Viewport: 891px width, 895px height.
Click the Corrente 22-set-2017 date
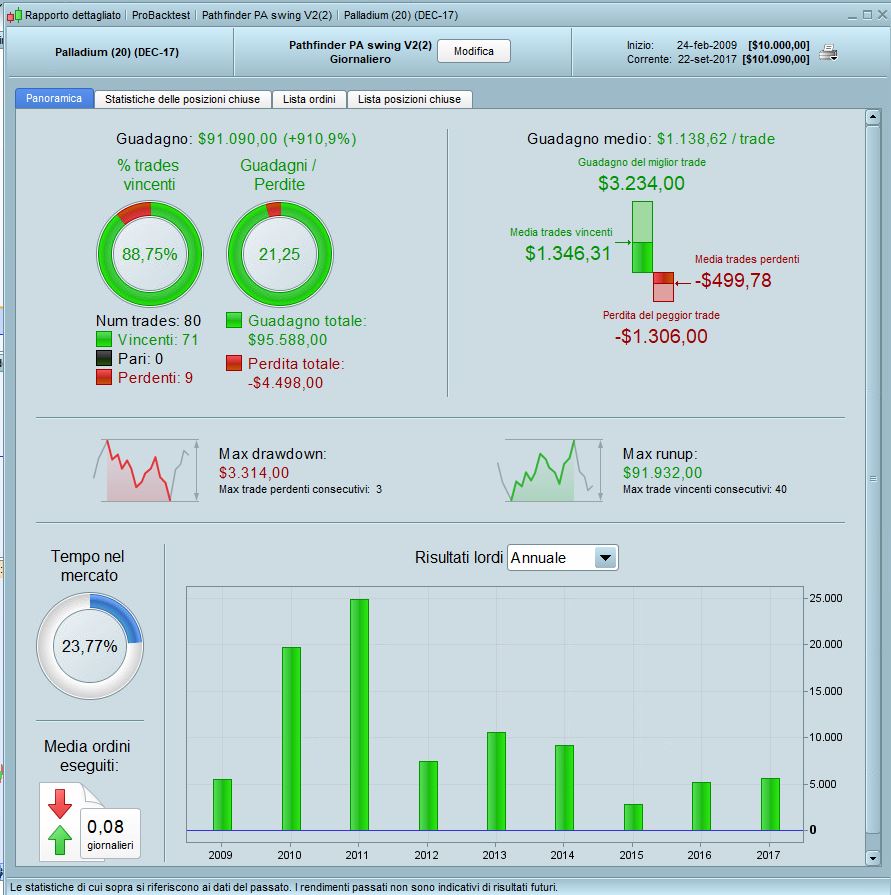click(x=707, y=59)
